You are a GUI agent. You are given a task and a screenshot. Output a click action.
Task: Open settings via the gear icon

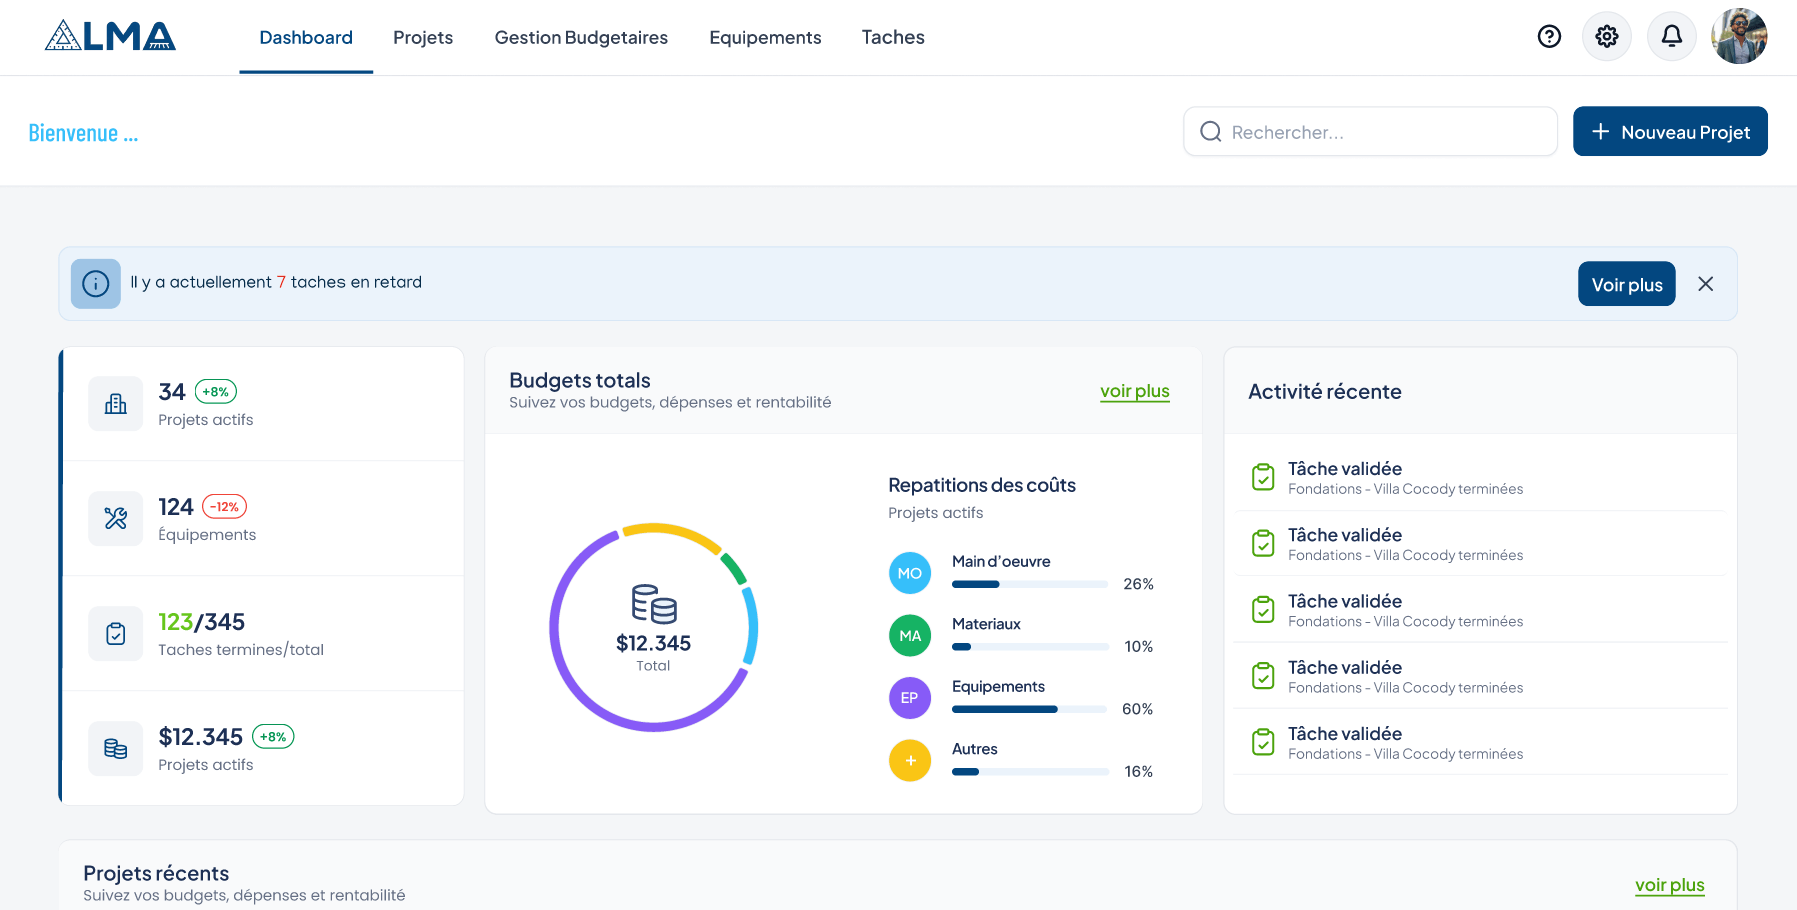point(1607,37)
